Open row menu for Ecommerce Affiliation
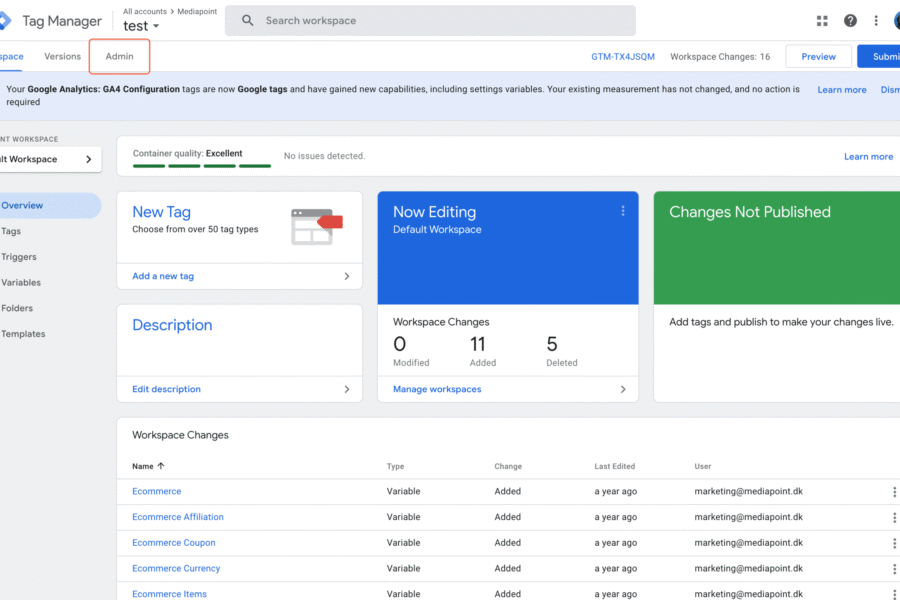Viewport: 900px width, 600px height. pyautogui.click(x=894, y=517)
